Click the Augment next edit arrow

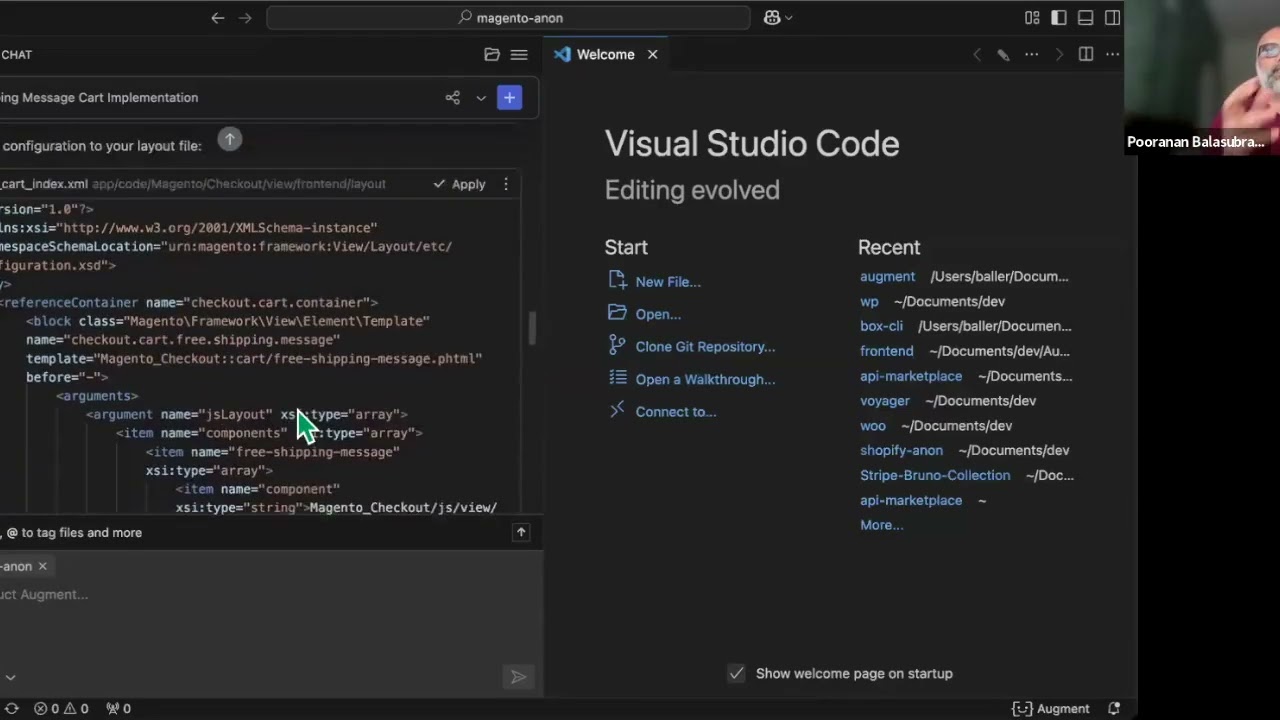click(x=1059, y=55)
